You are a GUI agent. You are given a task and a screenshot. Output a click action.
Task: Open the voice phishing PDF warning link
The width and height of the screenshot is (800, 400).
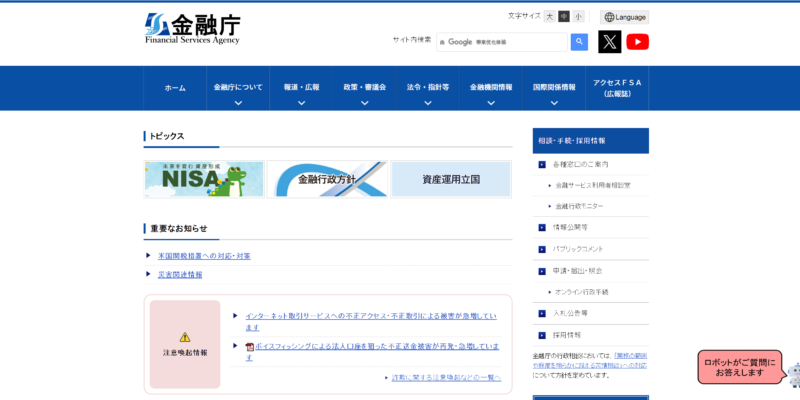(372, 352)
